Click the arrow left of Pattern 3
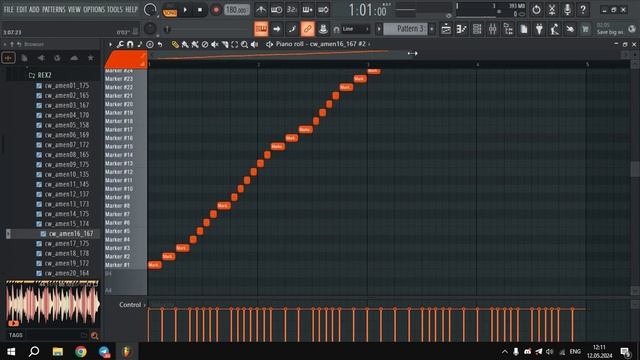Screen dimensions: 640x360 point(379,29)
